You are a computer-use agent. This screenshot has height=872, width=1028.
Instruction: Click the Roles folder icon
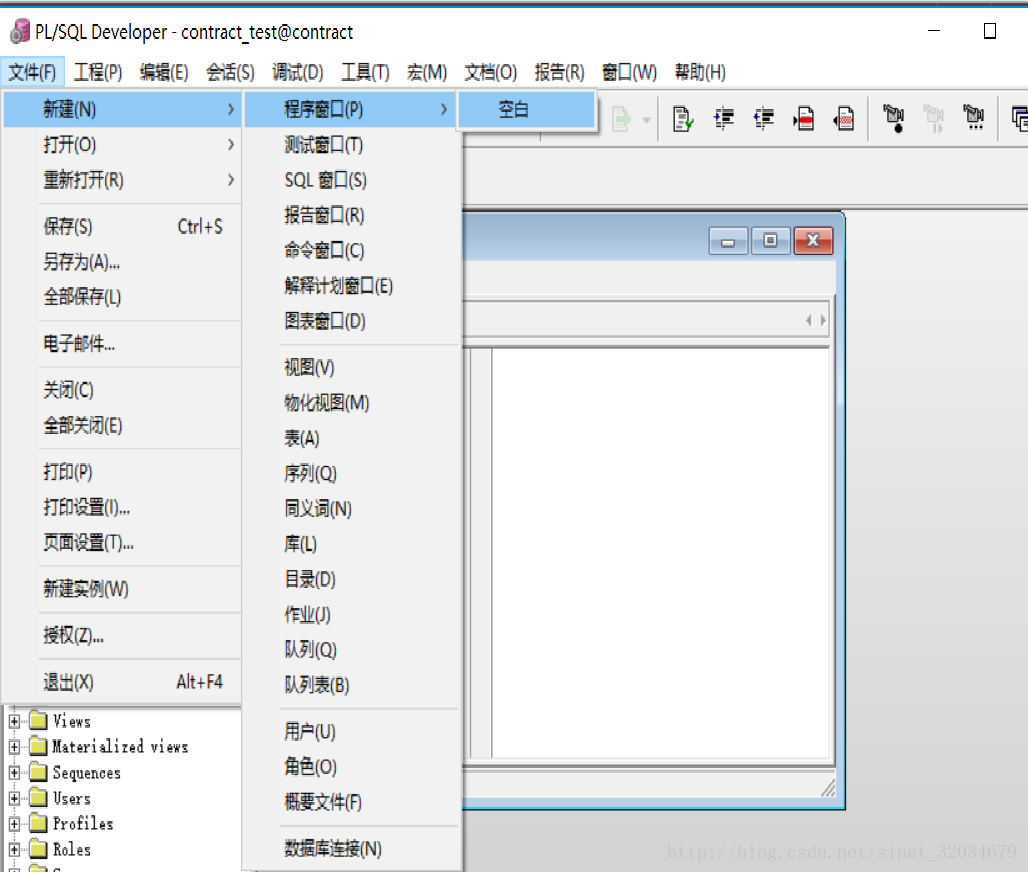39,849
